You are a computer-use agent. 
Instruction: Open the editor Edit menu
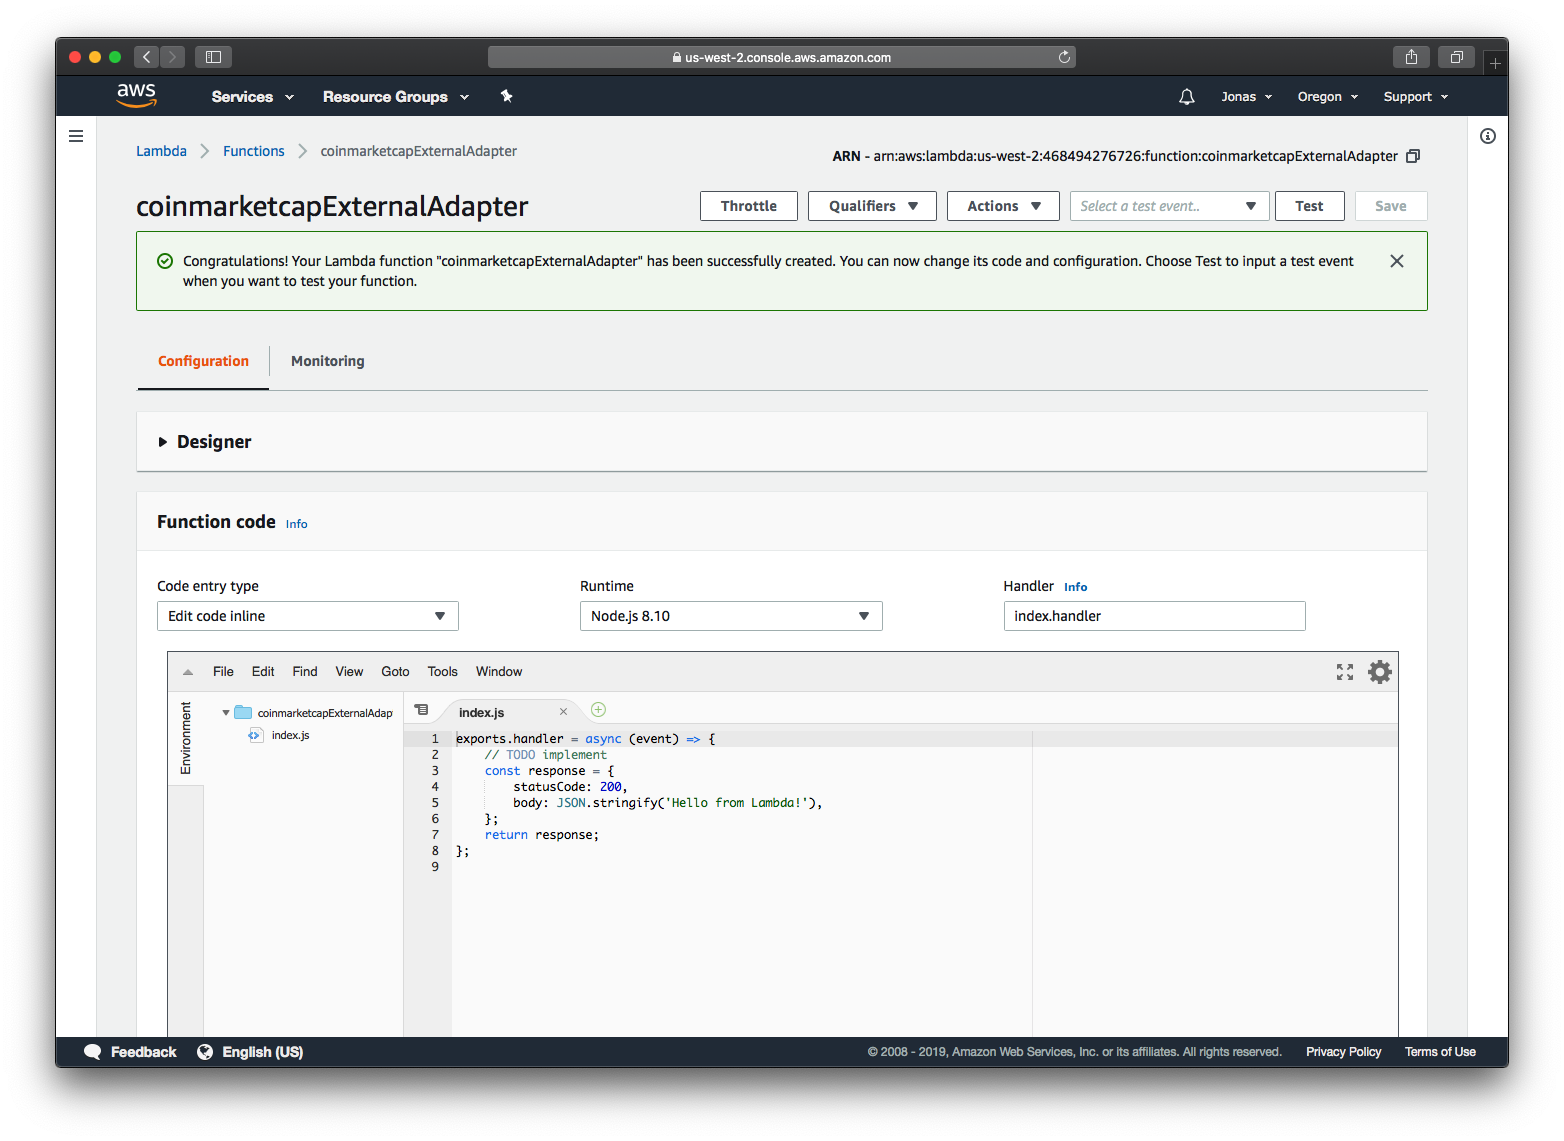(263, 672)
